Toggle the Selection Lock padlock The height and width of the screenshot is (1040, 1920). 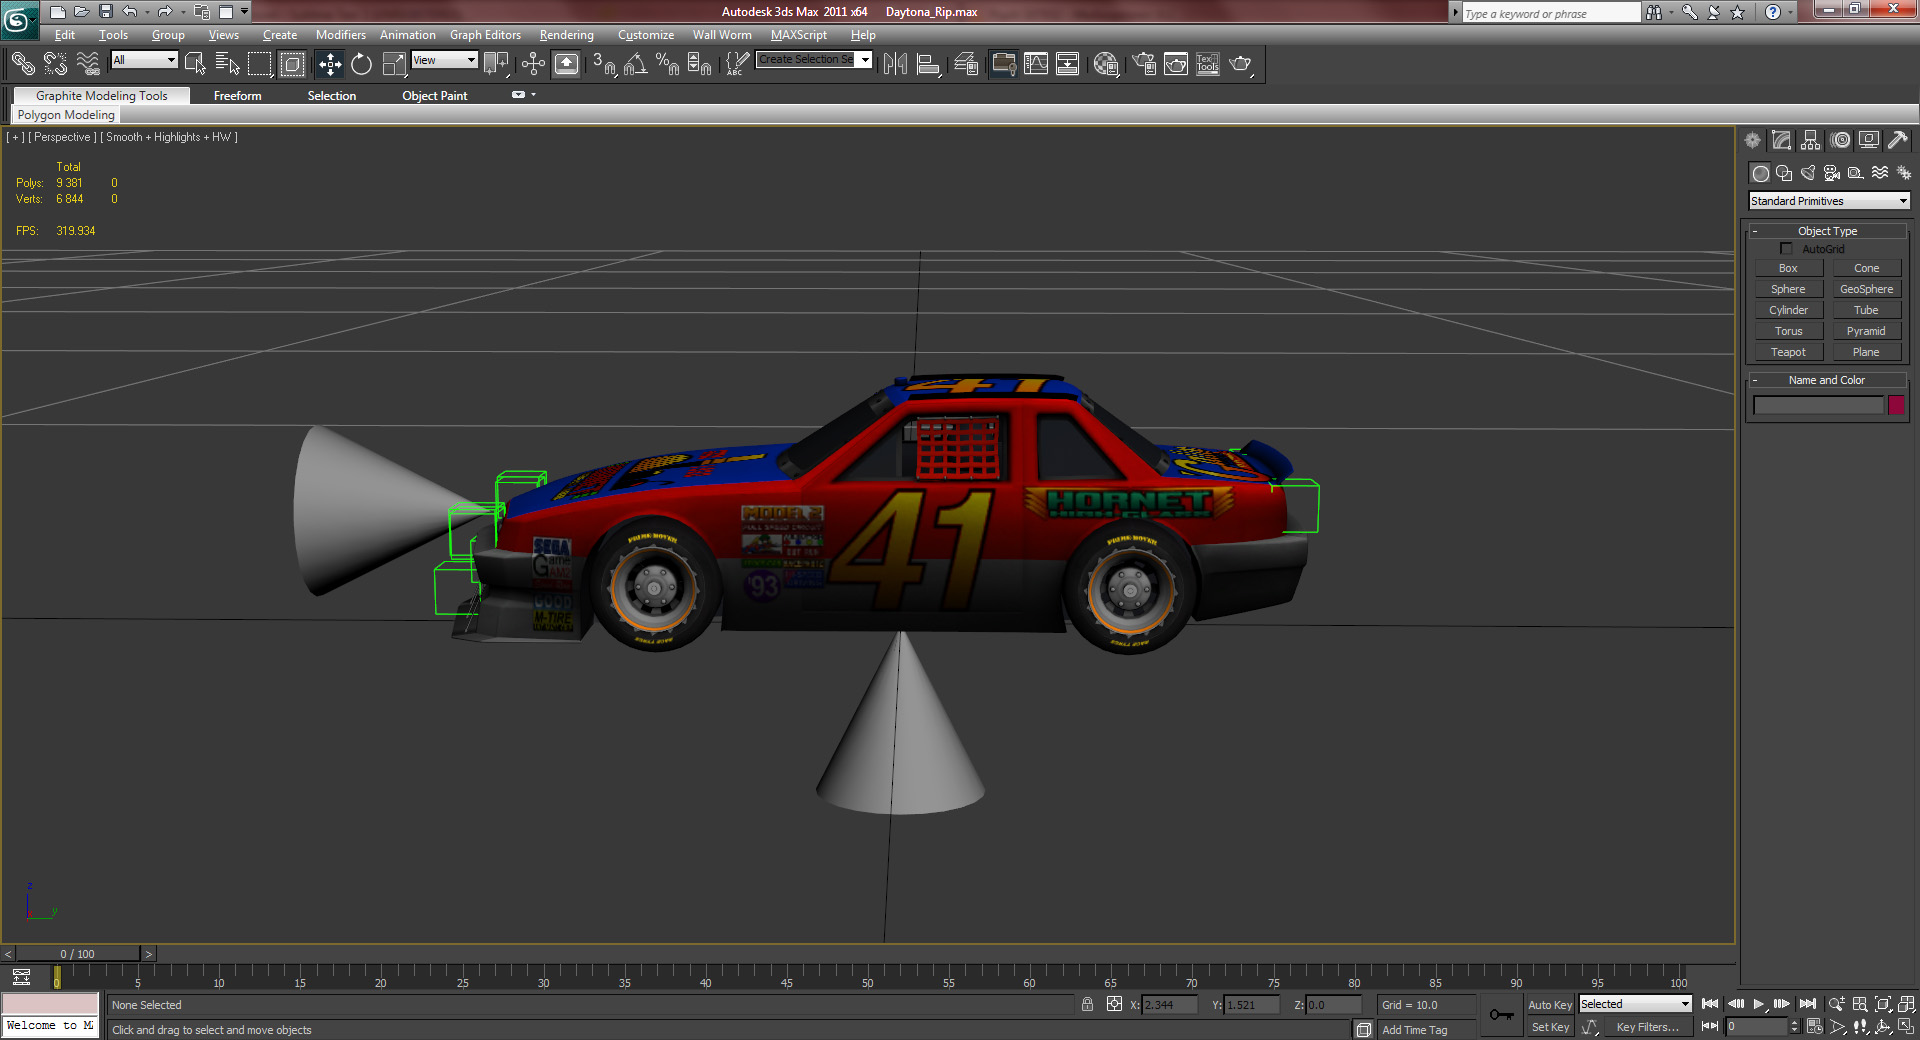[1087, 1004]
